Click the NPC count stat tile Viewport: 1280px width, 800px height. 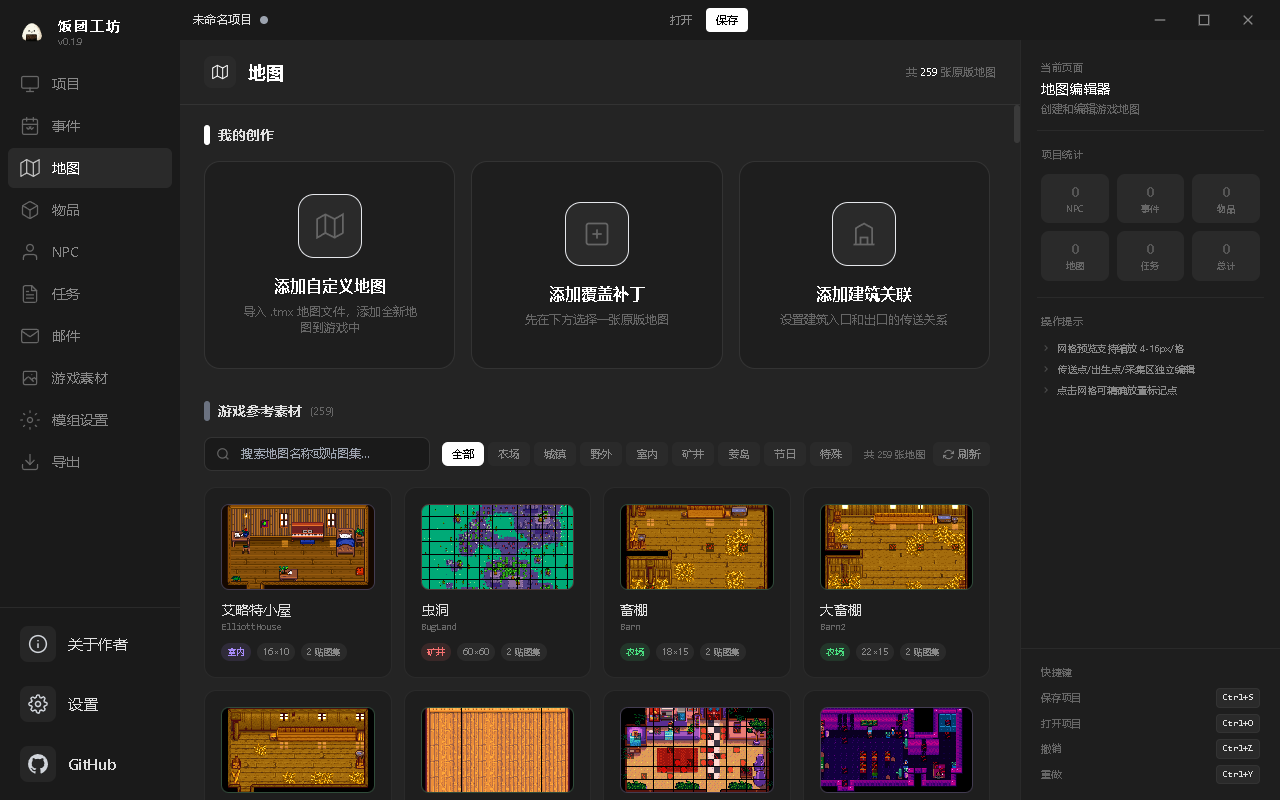(1075, 199)
